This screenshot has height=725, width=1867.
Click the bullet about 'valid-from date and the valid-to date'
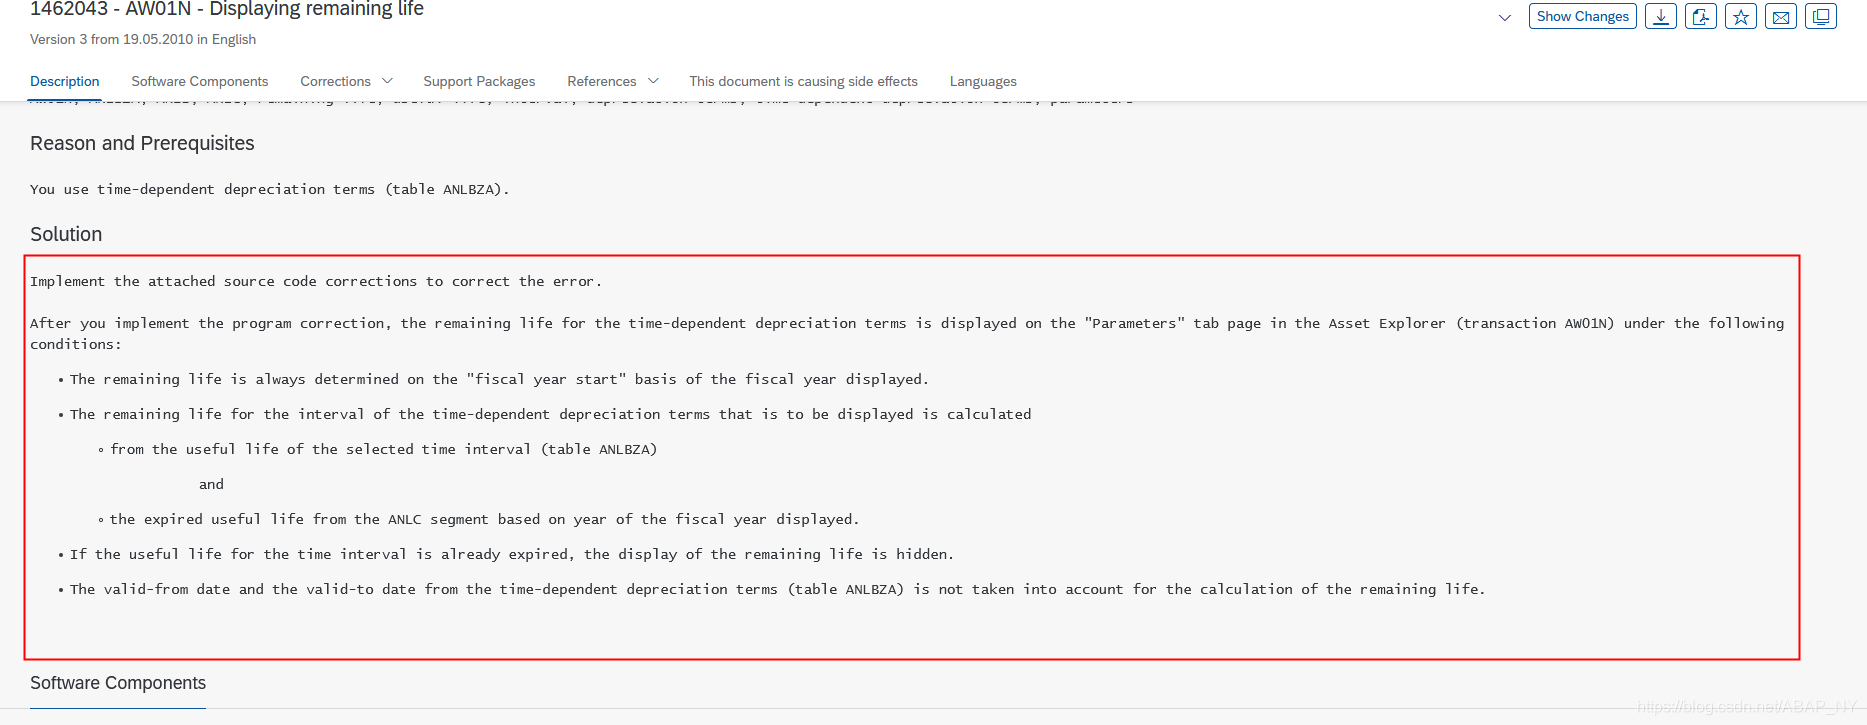pyautogui.click(x=777, y=589)
